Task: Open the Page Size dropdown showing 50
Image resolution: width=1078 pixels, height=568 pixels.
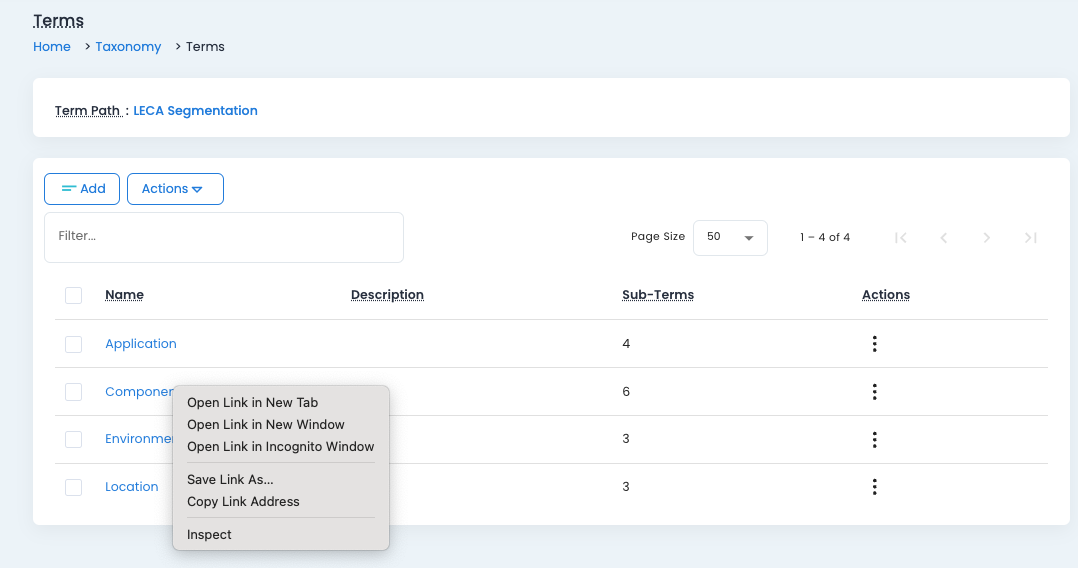Action: coord(730,238)
